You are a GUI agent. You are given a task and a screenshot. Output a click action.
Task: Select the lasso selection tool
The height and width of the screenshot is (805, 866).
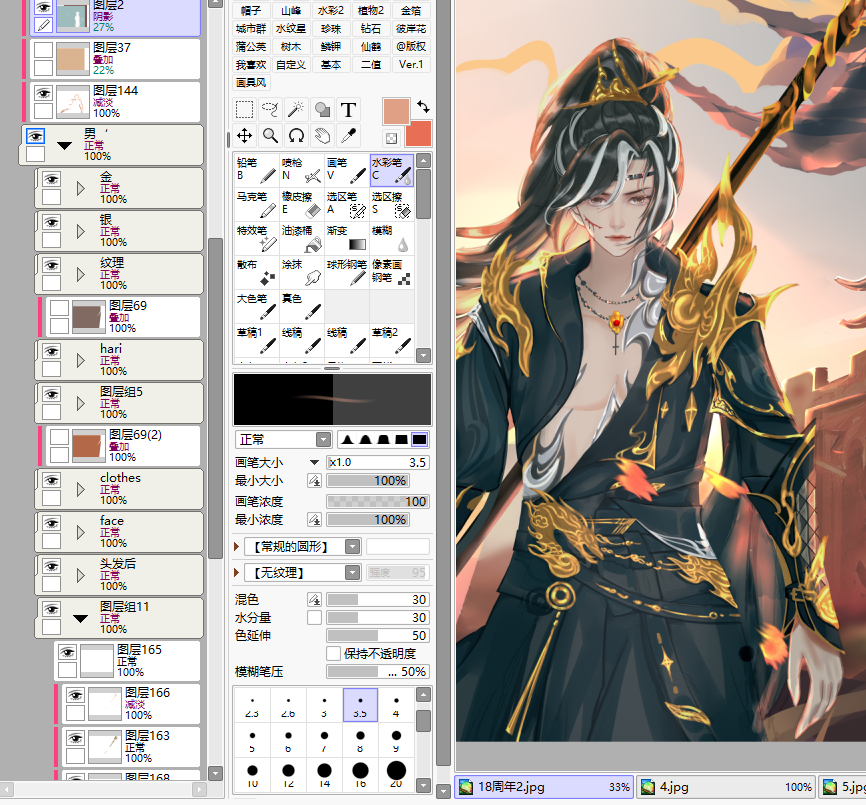tap(270, 110)
